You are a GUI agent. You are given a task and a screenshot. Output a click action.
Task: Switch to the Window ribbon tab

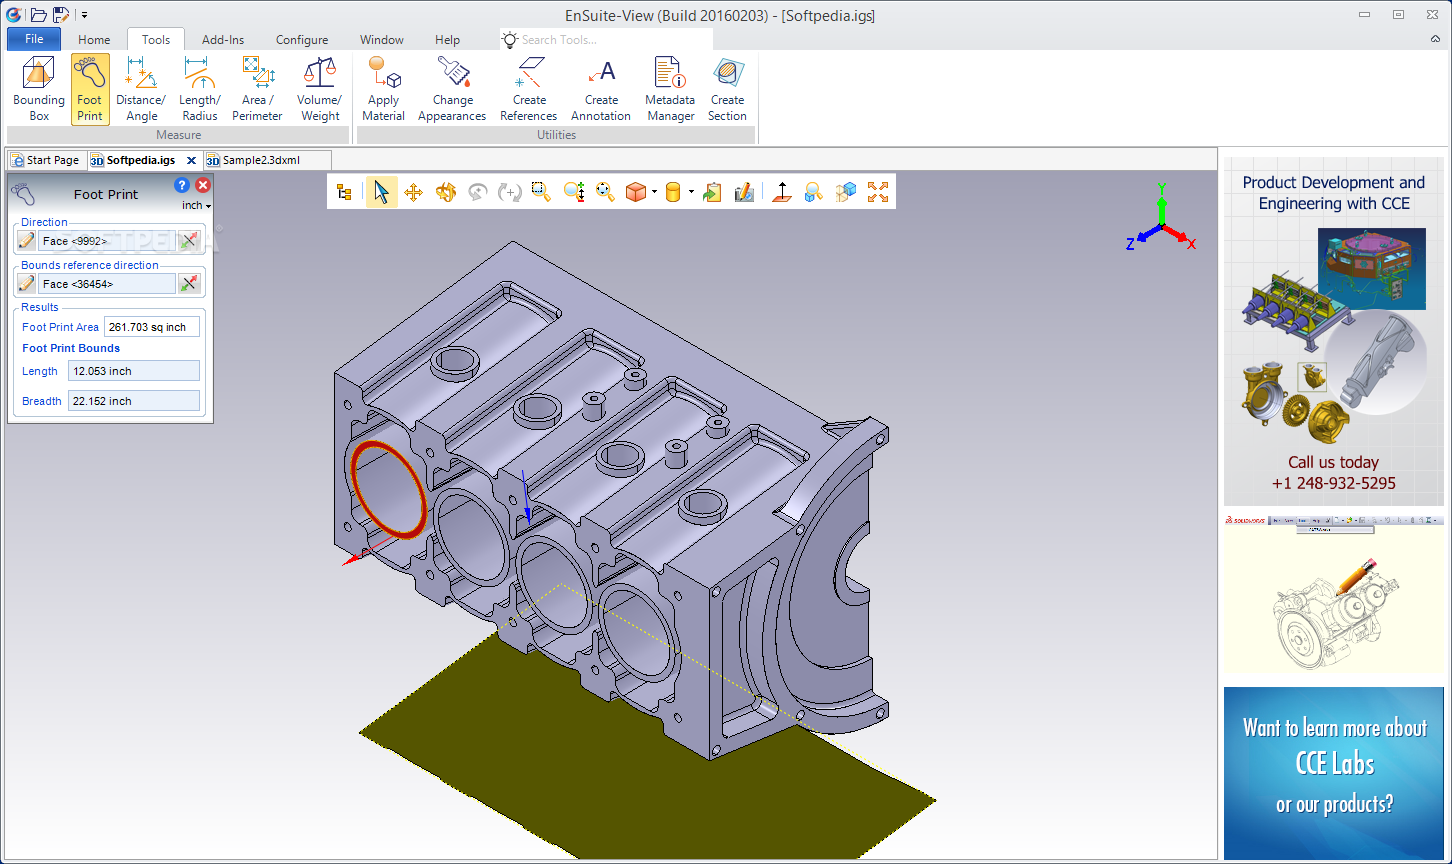[x=382, y=40]
